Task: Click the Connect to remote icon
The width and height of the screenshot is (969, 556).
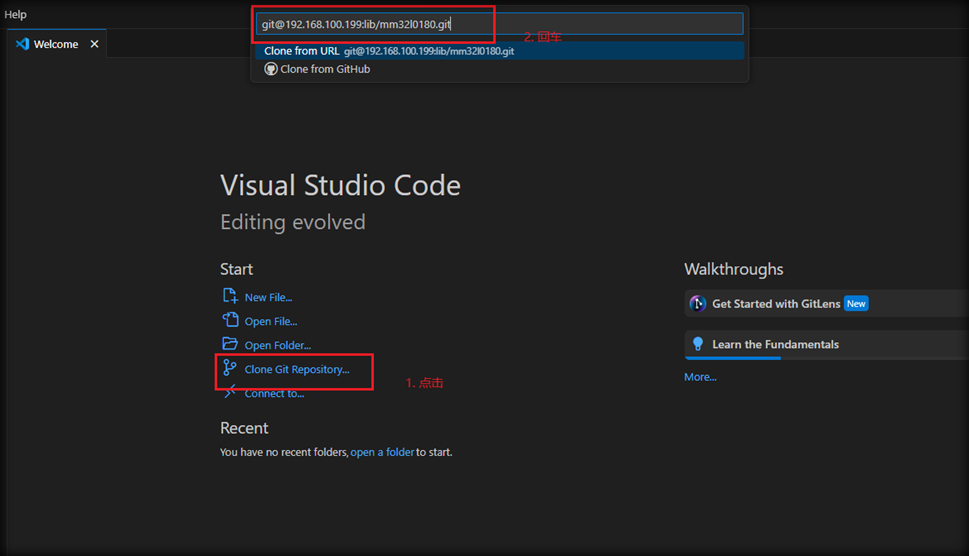Action: click(230, 393)
